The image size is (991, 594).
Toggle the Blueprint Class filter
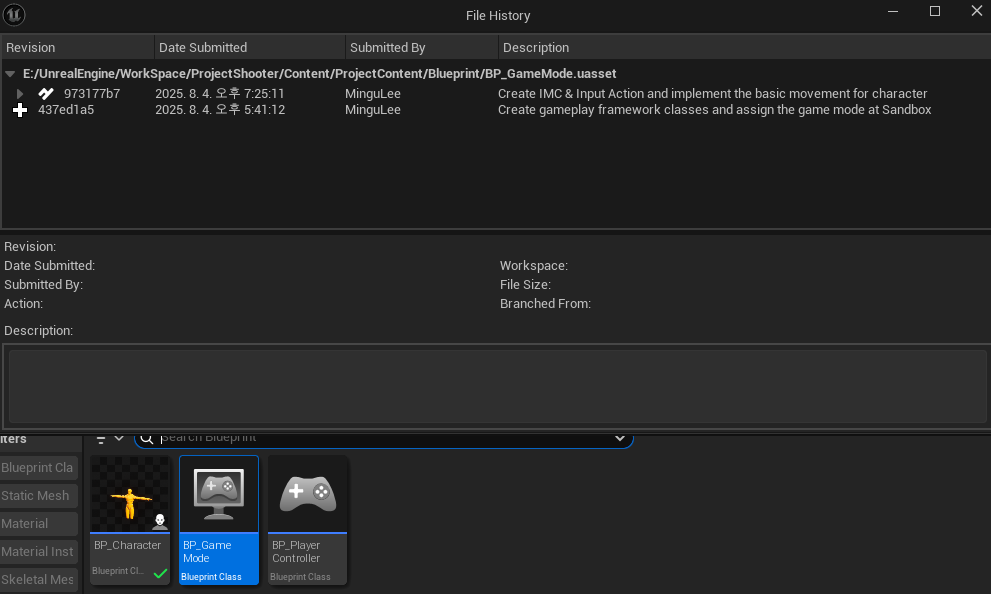tap(39, 468)
